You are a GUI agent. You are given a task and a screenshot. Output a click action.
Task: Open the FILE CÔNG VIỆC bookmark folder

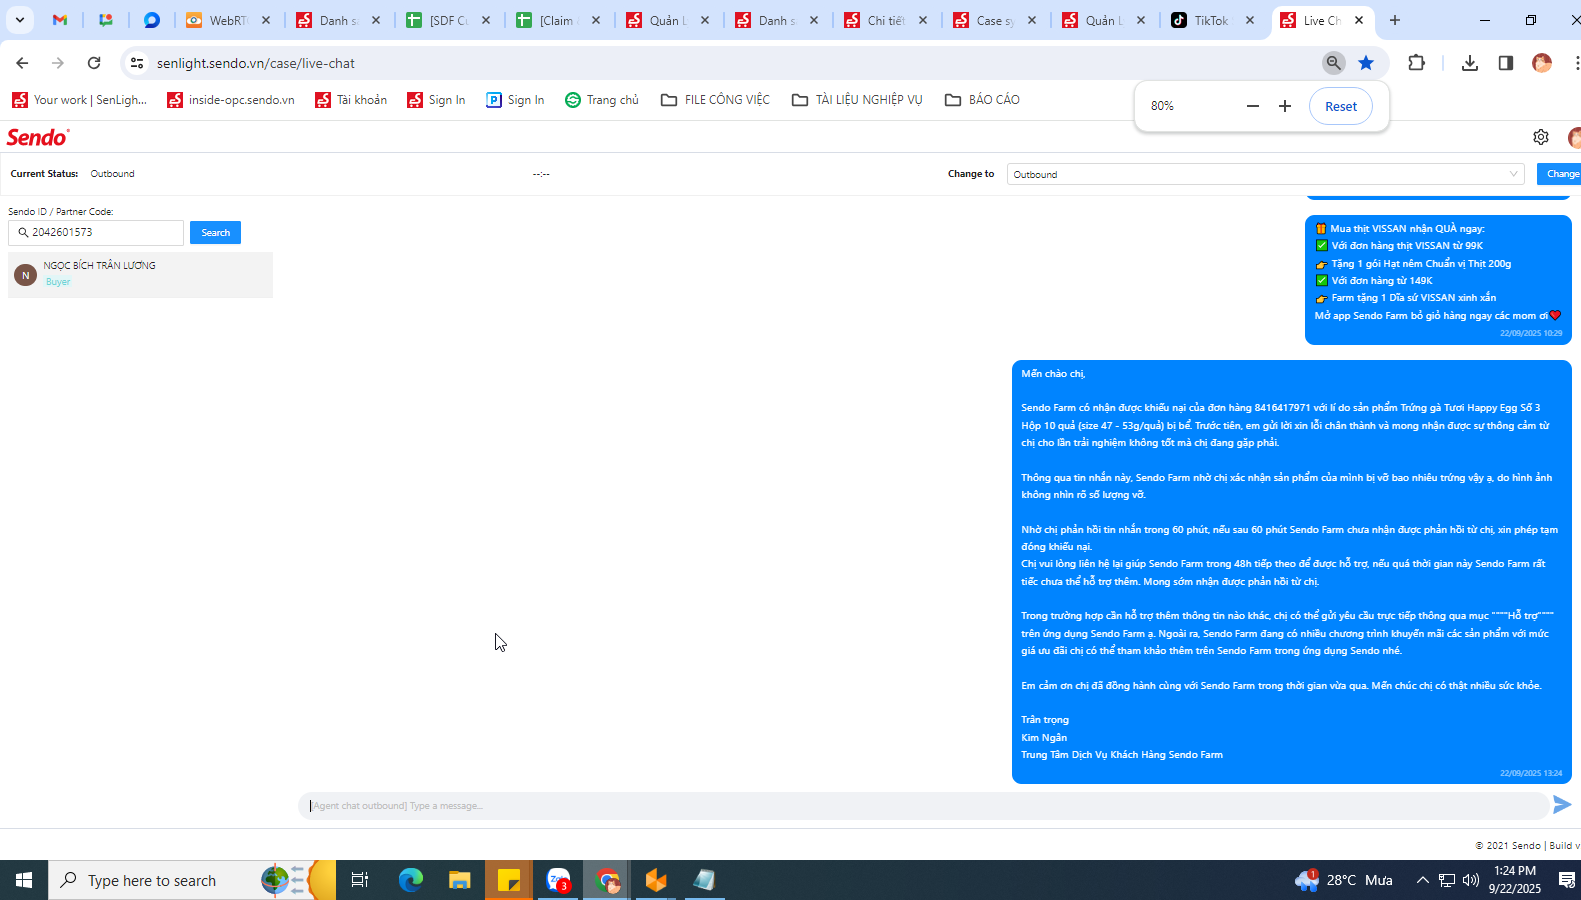pyautogui.click(x=715, y=100)
